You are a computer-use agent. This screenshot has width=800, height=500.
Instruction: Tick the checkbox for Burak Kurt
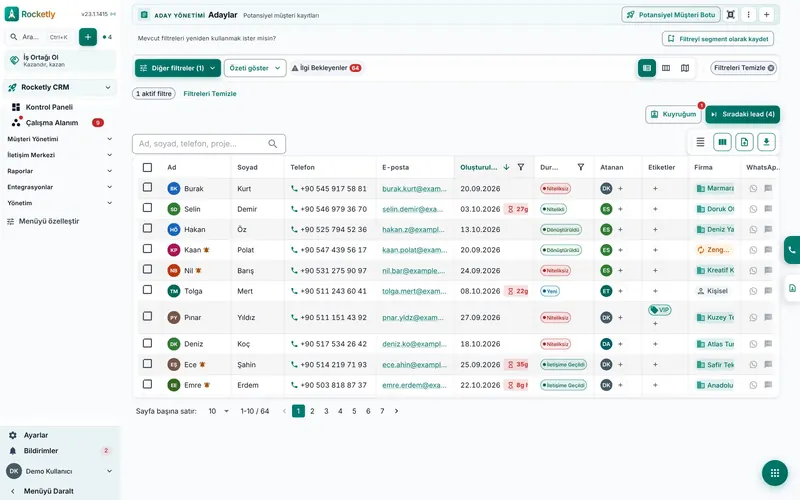[x=147, y=187]
